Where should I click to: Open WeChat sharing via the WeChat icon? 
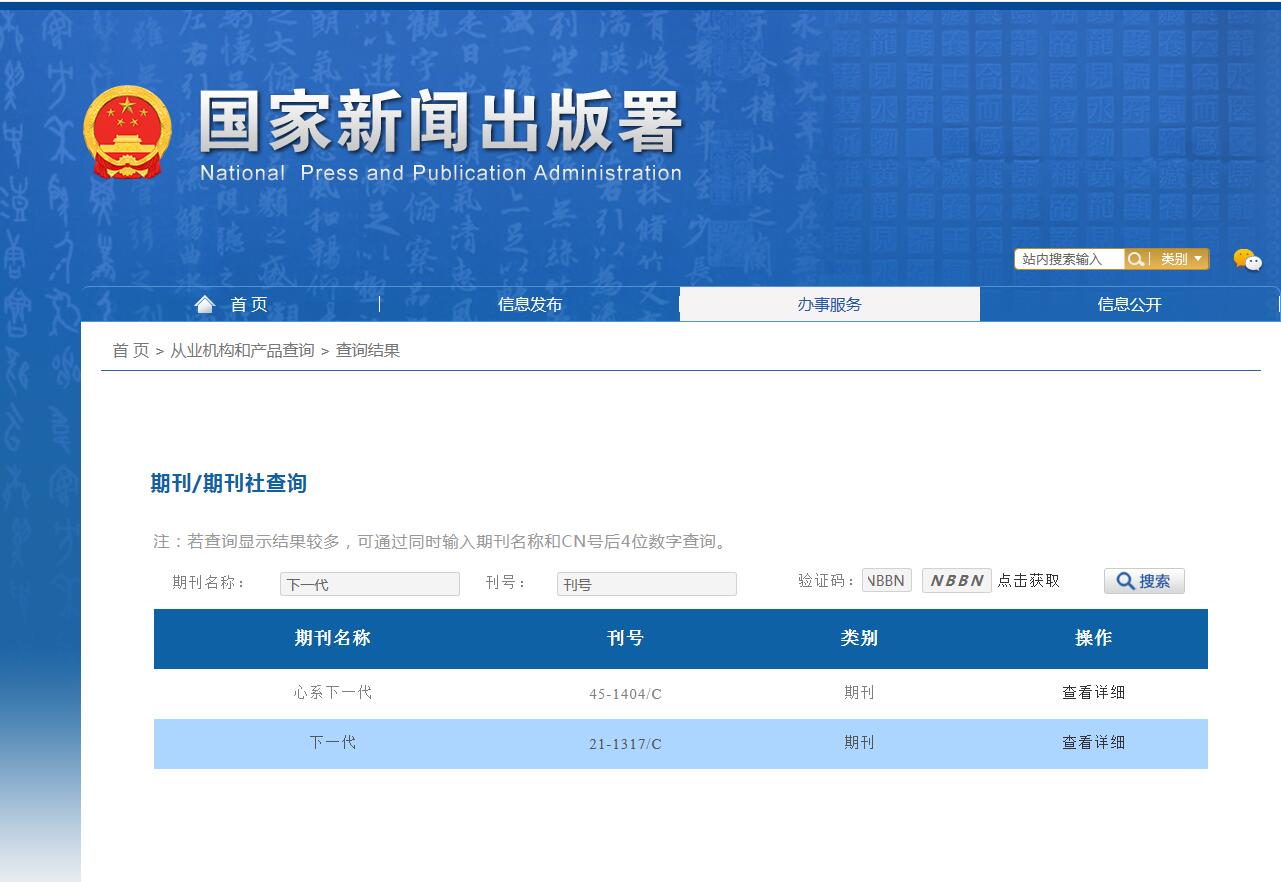coord(1247,261)
